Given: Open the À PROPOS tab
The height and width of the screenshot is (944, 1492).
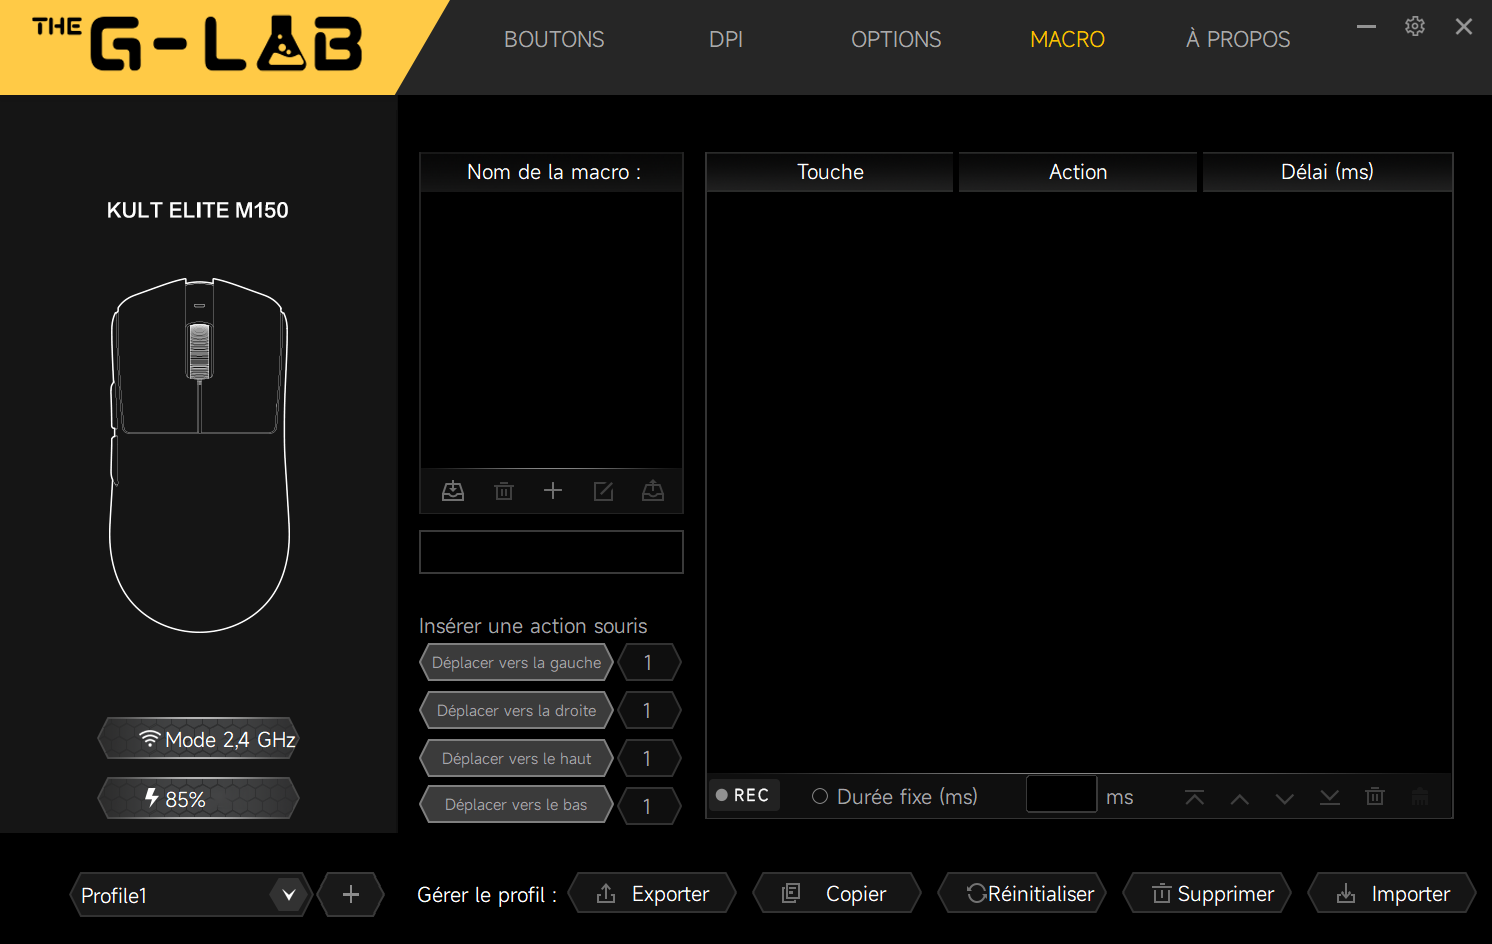Looking at the screenshot, I should point(1238,39).
